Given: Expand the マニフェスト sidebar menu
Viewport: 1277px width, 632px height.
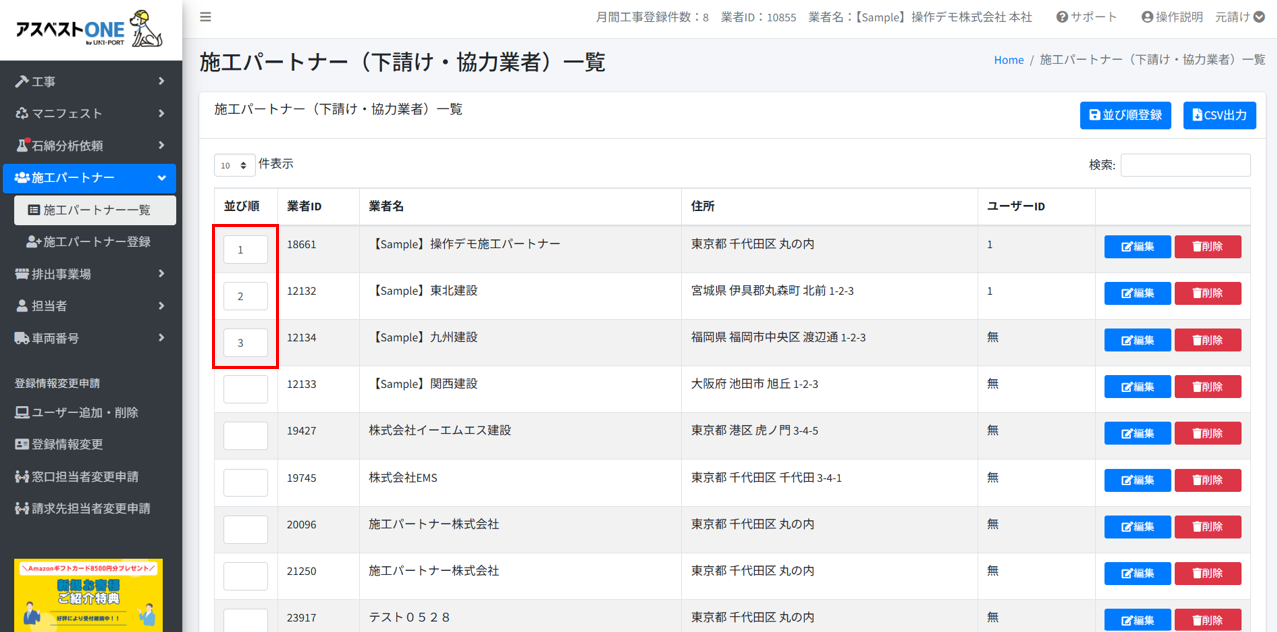Looking at the screenshot, I should (90, 113).
